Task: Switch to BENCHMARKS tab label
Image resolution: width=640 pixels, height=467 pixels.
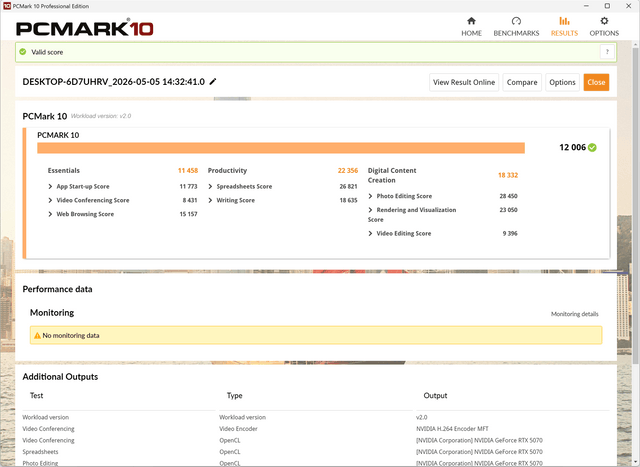Action: pyautogui.click(x=516, y=33)
